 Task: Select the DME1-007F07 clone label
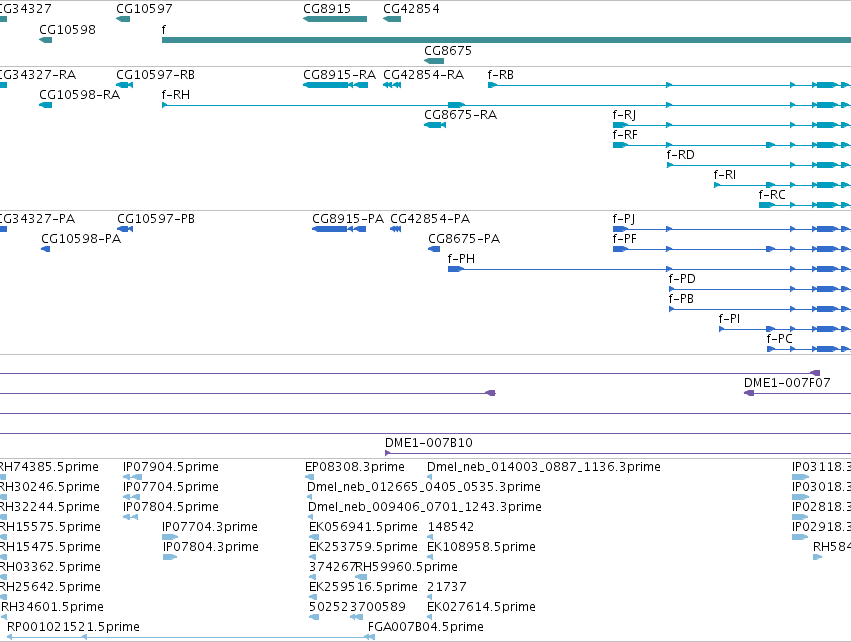coord(787,383)
